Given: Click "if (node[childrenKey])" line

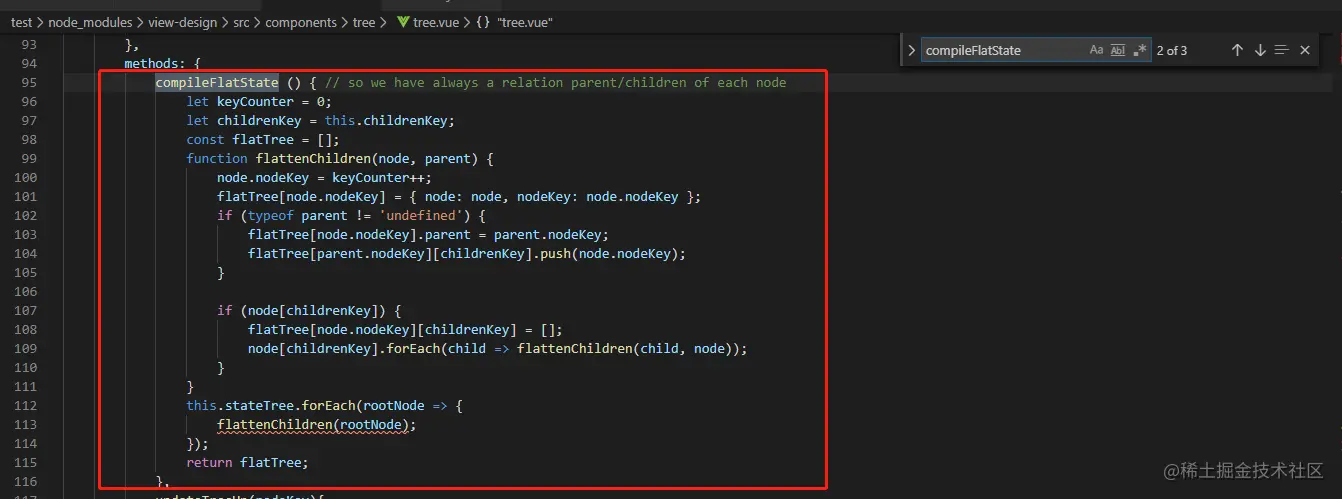Looking at the screenshot, I should pos(309,310).
